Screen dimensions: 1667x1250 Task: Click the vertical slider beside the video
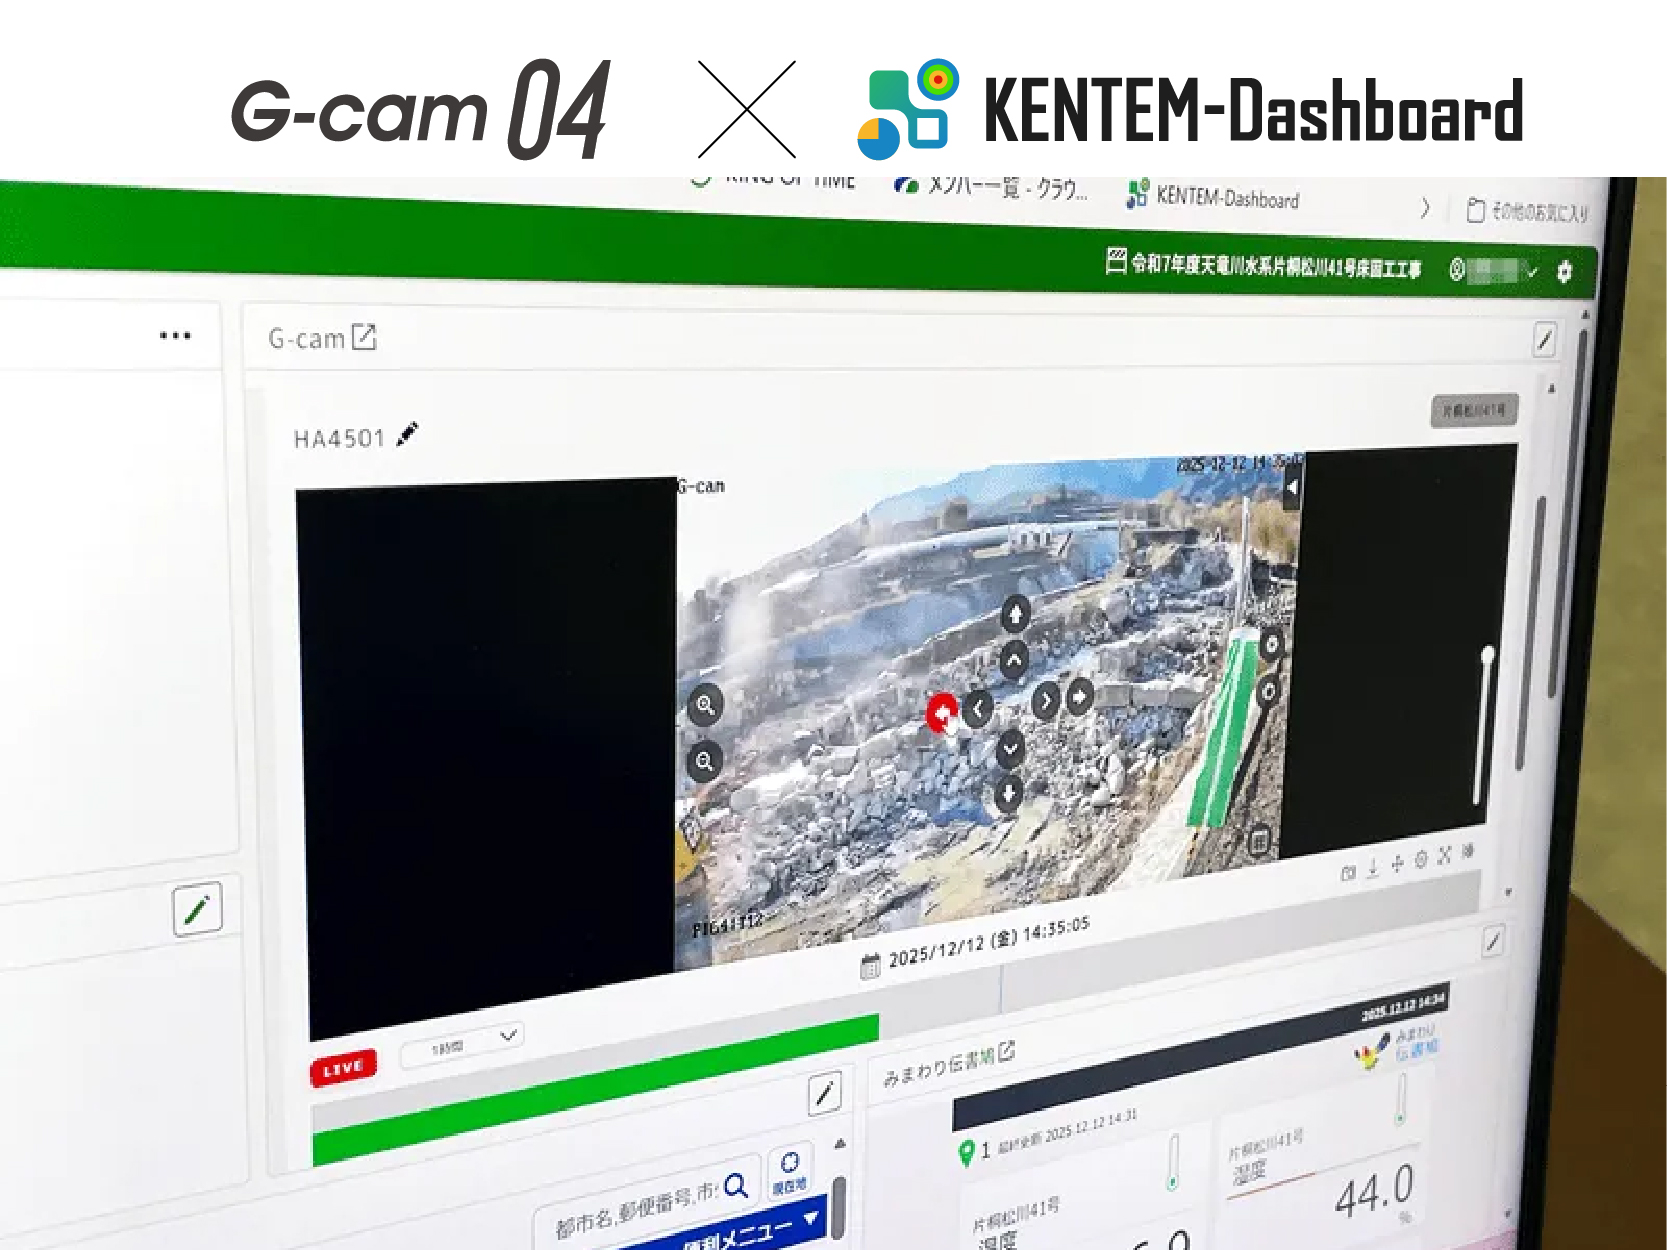coord(1484,725)
